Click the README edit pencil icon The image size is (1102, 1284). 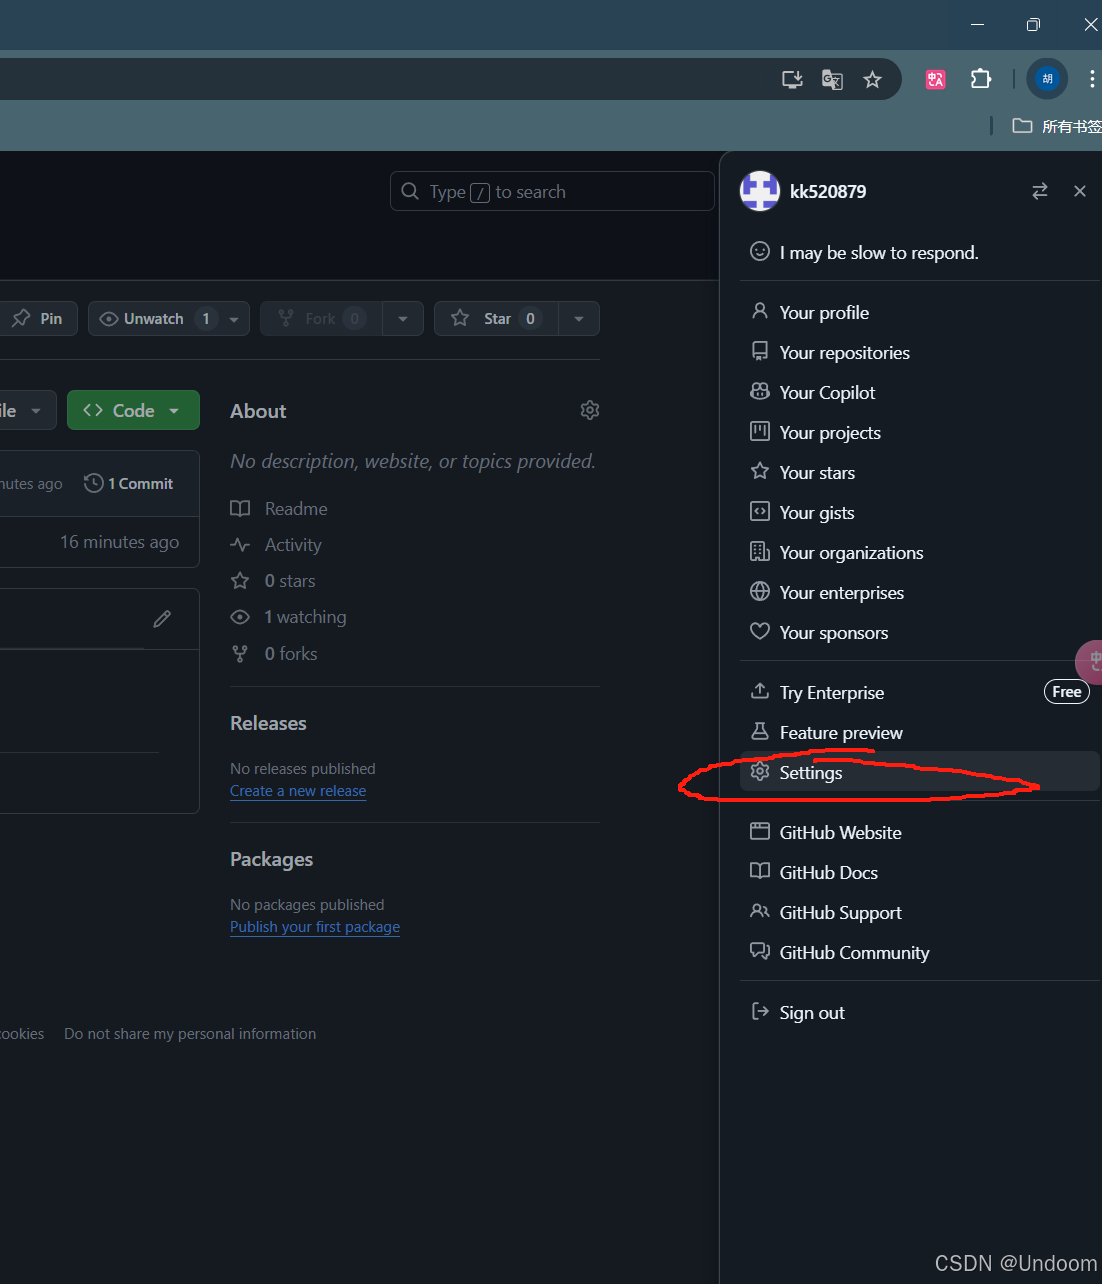[162, 619]
